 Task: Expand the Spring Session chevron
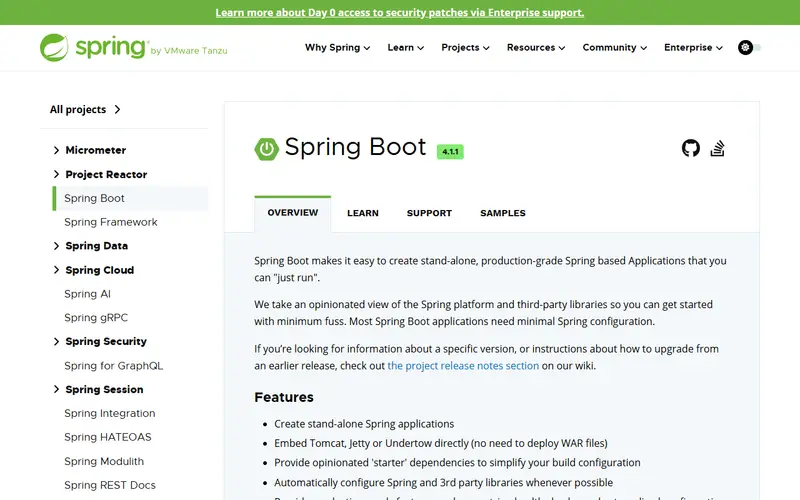pos(56,389)
